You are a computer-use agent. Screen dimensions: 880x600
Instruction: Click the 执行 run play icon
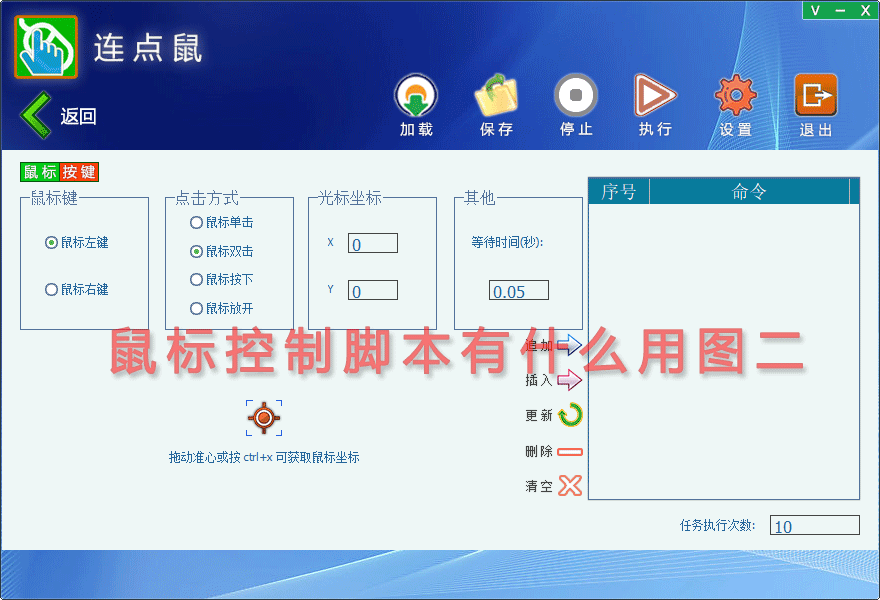coord(655,96)
